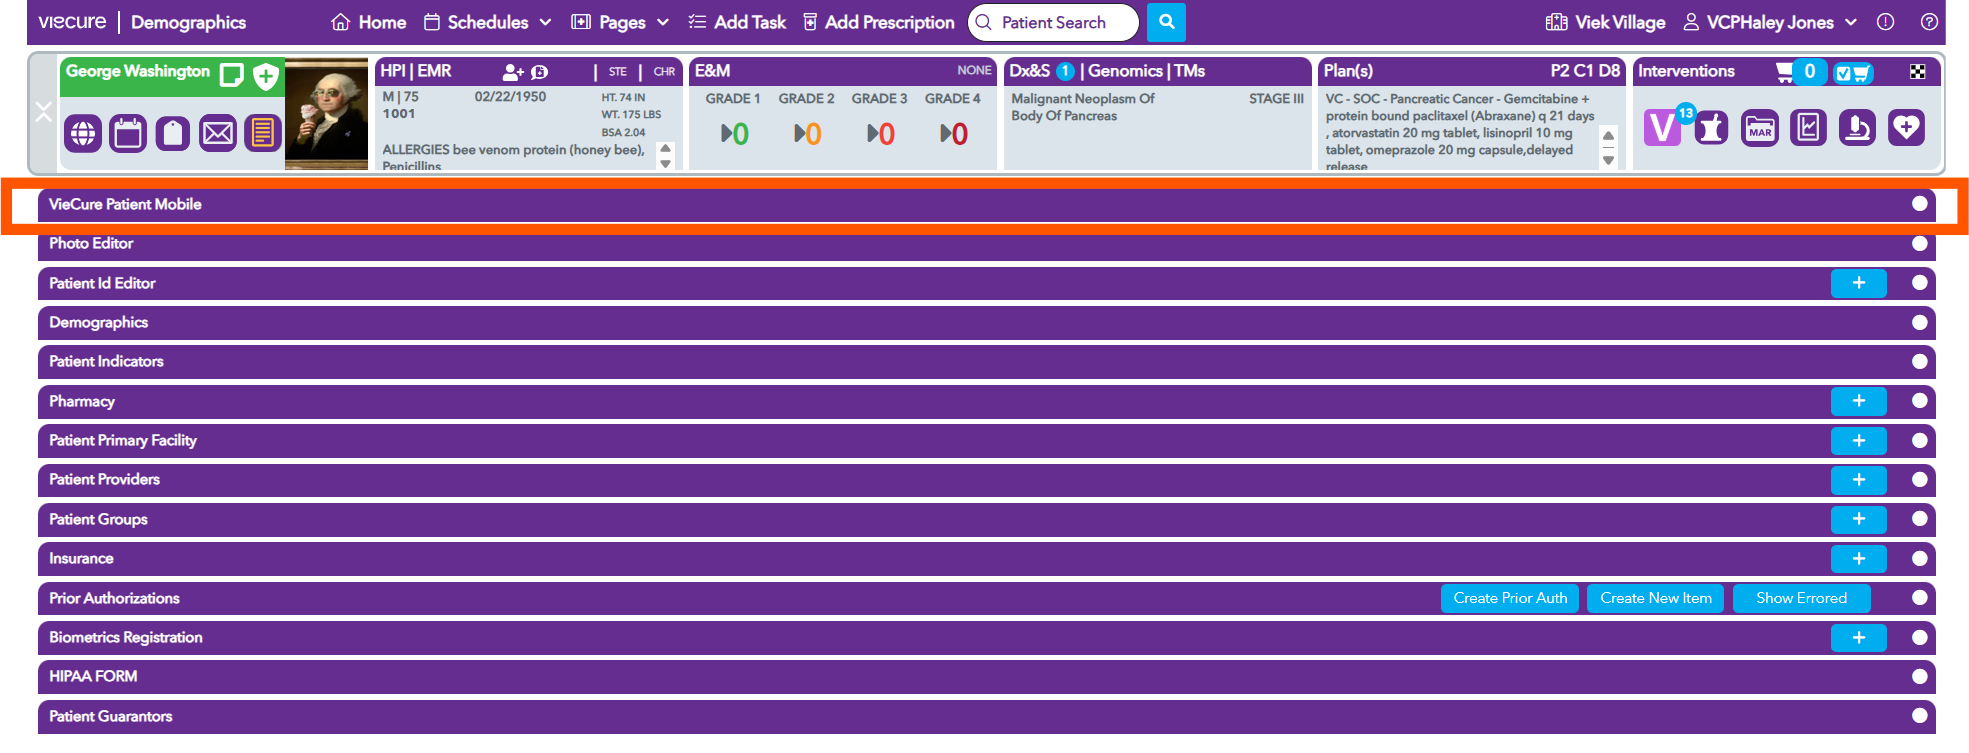Open the patient calendar icon

[x=128, y=132]
